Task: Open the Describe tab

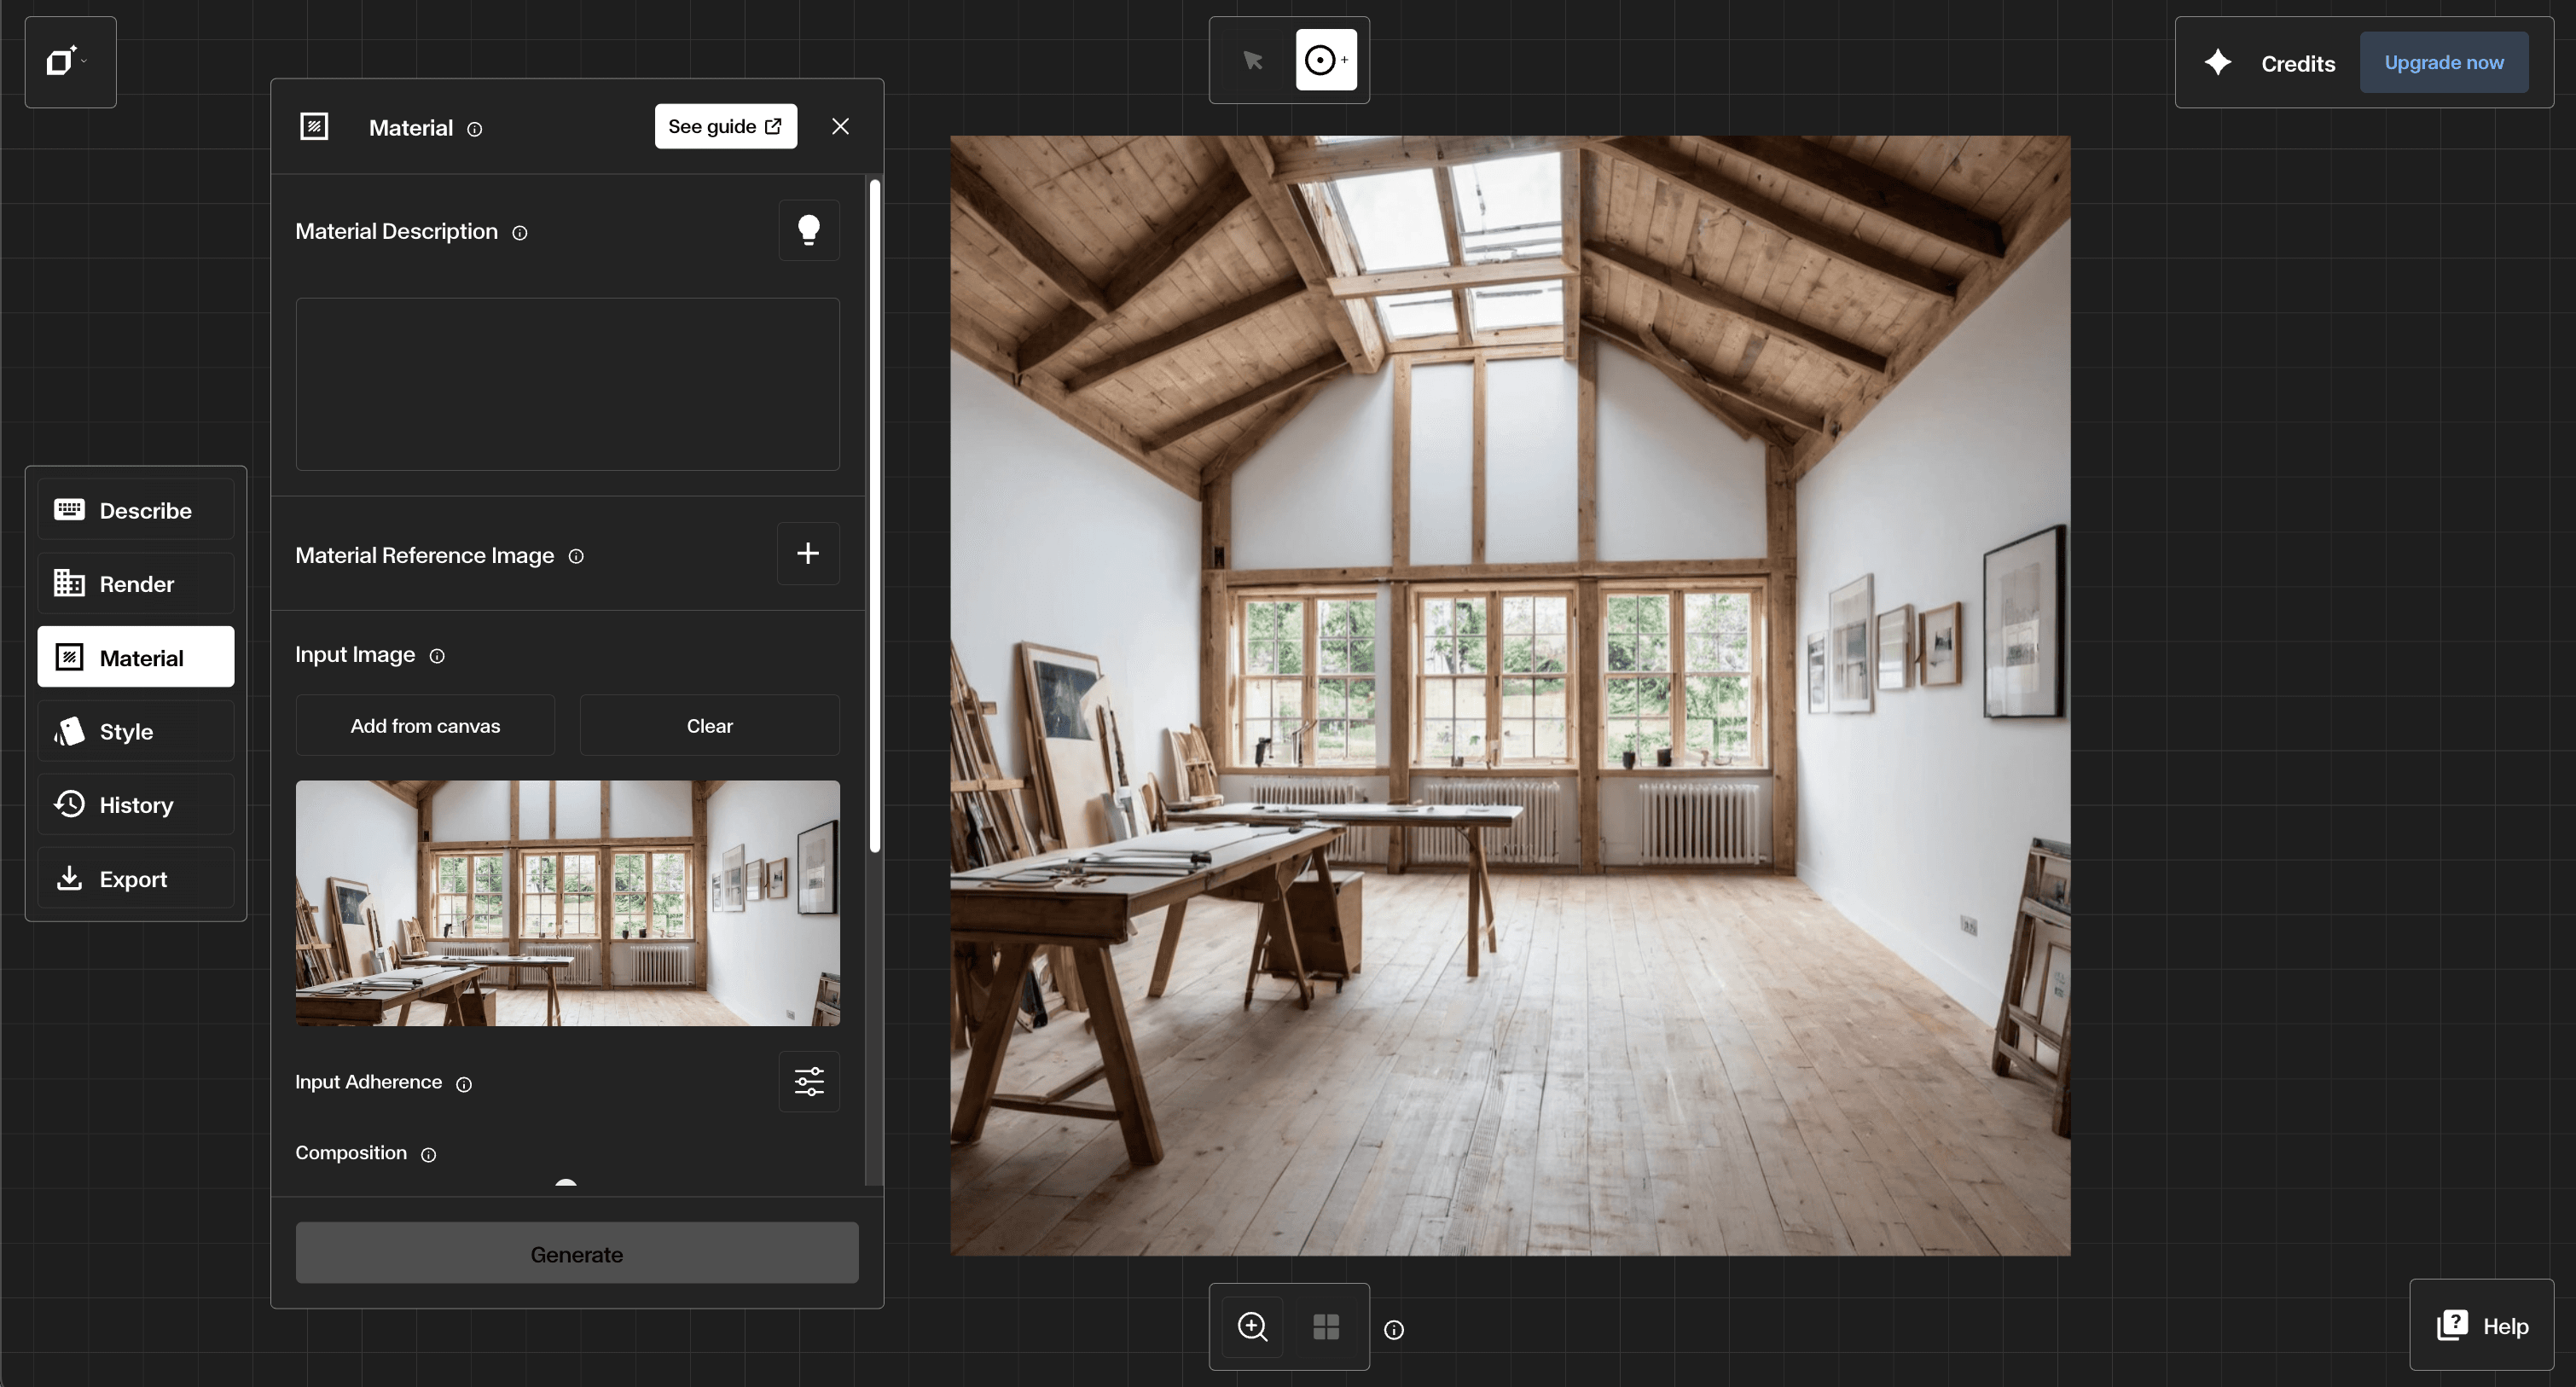Action: pyautogui.click(x=136, y=510)
